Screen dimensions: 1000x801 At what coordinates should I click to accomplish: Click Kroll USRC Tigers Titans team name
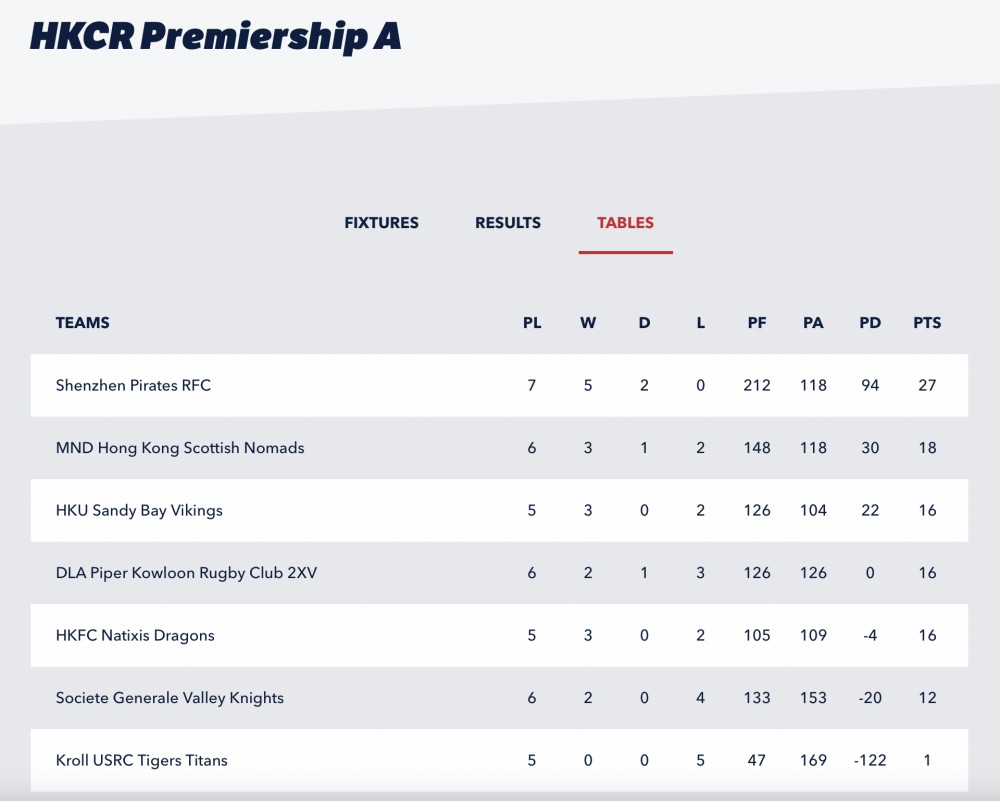142,760
